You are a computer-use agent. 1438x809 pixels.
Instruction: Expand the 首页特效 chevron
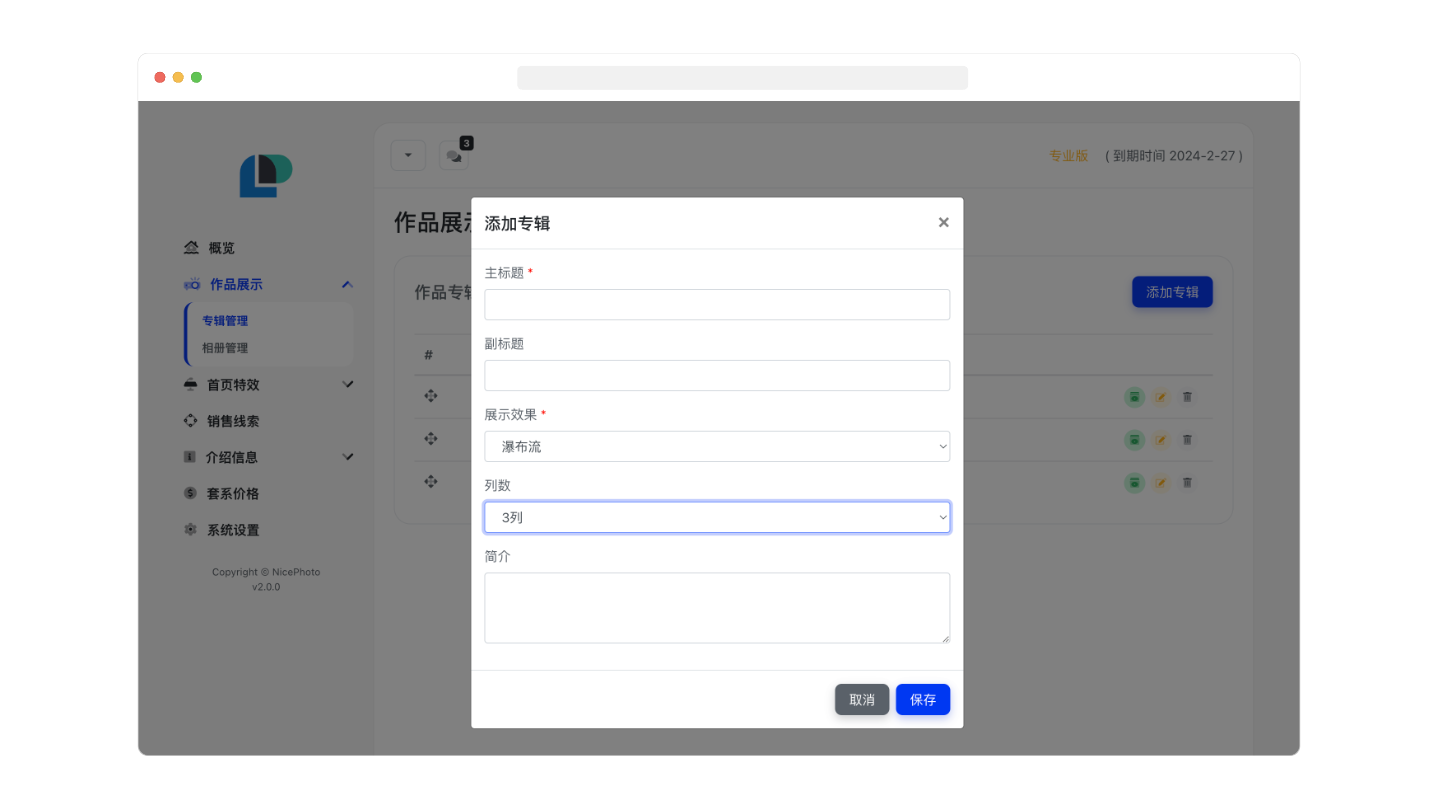[348, 384]
